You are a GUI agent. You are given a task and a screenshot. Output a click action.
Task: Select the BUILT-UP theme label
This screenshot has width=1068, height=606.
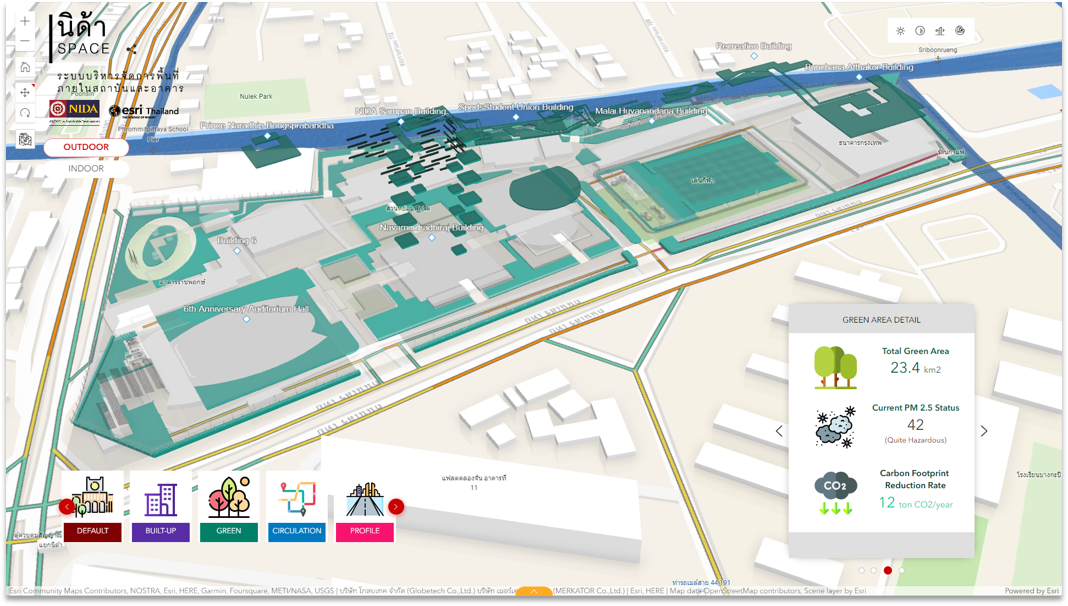[161, 531]
